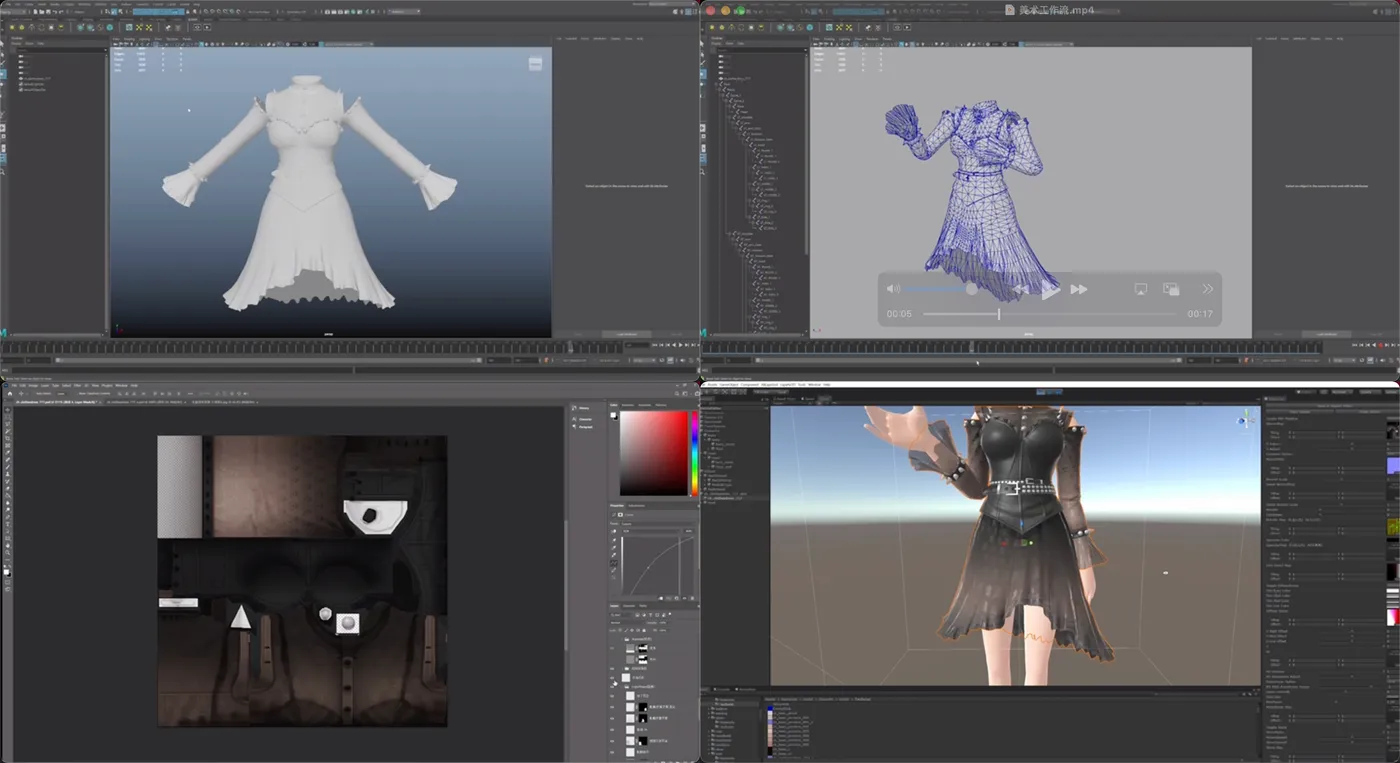Viewport: 1400px width, 763px height.
Task: Open Photoshop Filter menu
Action: (x=78, y=385)
